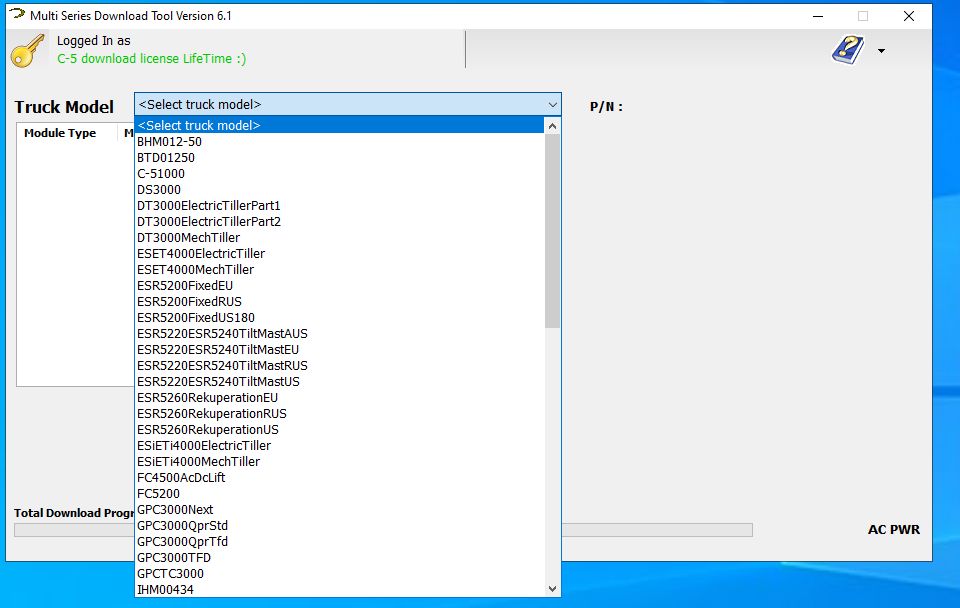Select ESR5200FixedRUS model
The width and height of the screenshot is (960, 608).
point(339,301)
